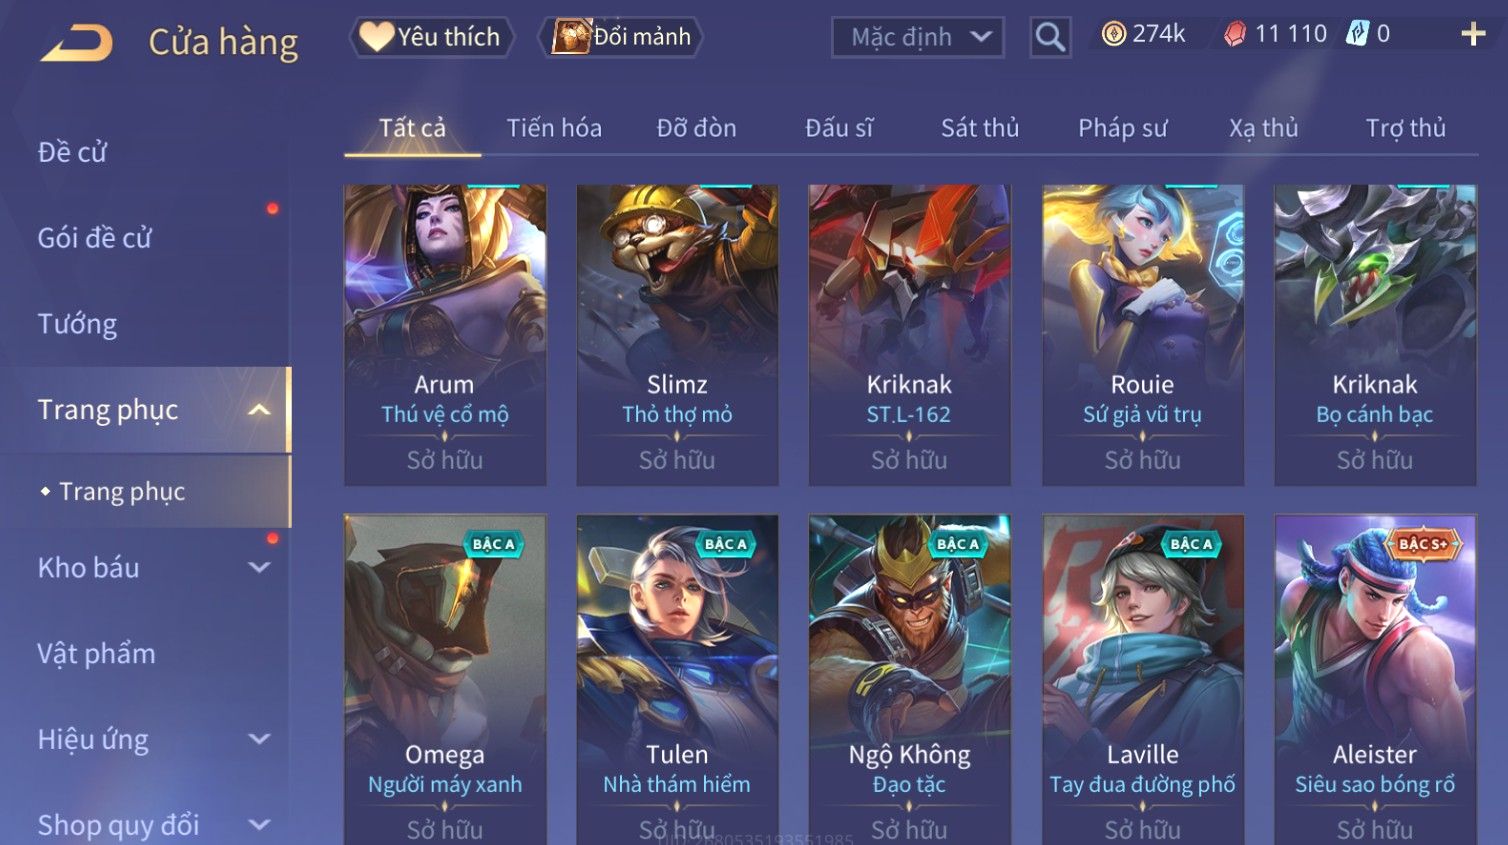Open the Mặc định sort dropdown
This screenshot has width=1508, height=845.
point(917,37)
